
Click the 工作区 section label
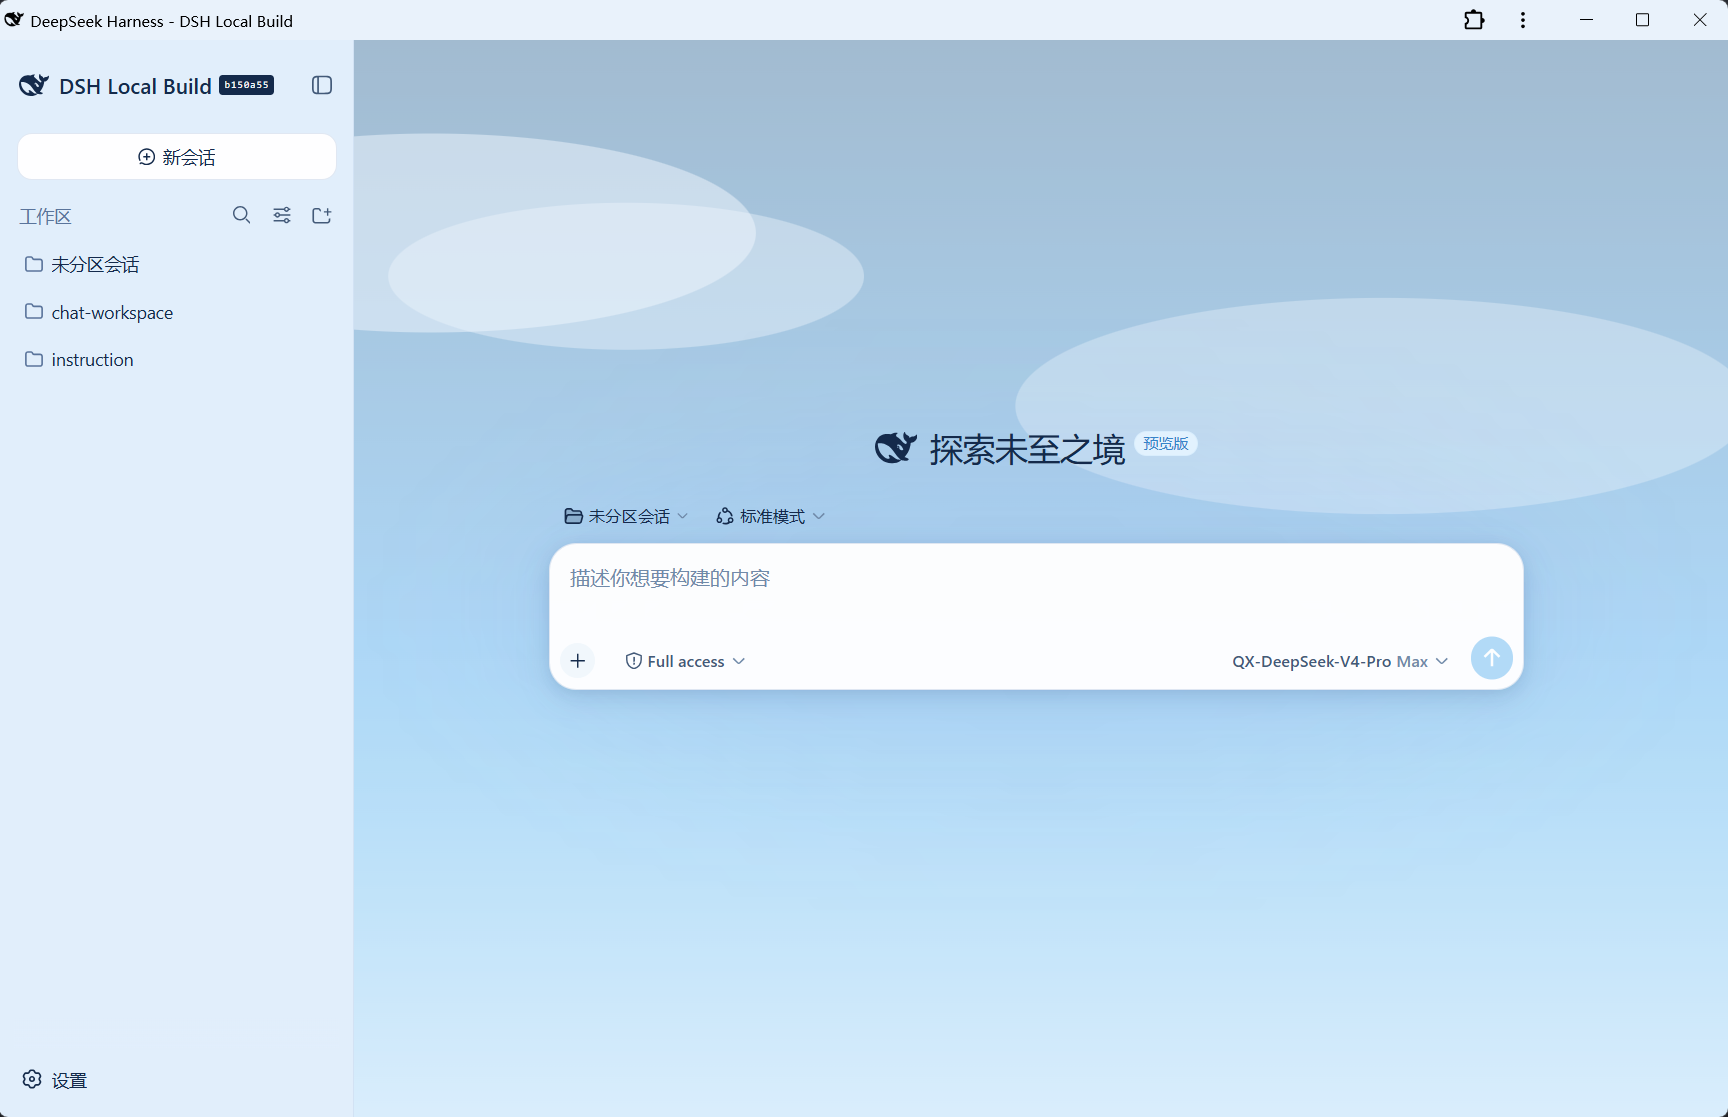[46, 216]
